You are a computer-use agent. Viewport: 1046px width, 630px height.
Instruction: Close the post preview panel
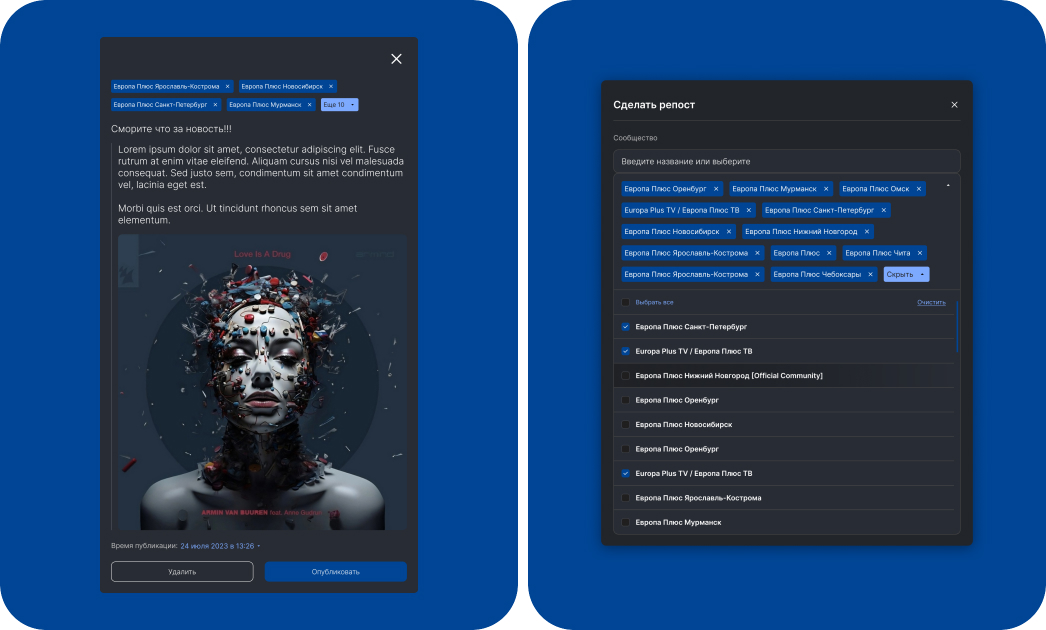396,59
